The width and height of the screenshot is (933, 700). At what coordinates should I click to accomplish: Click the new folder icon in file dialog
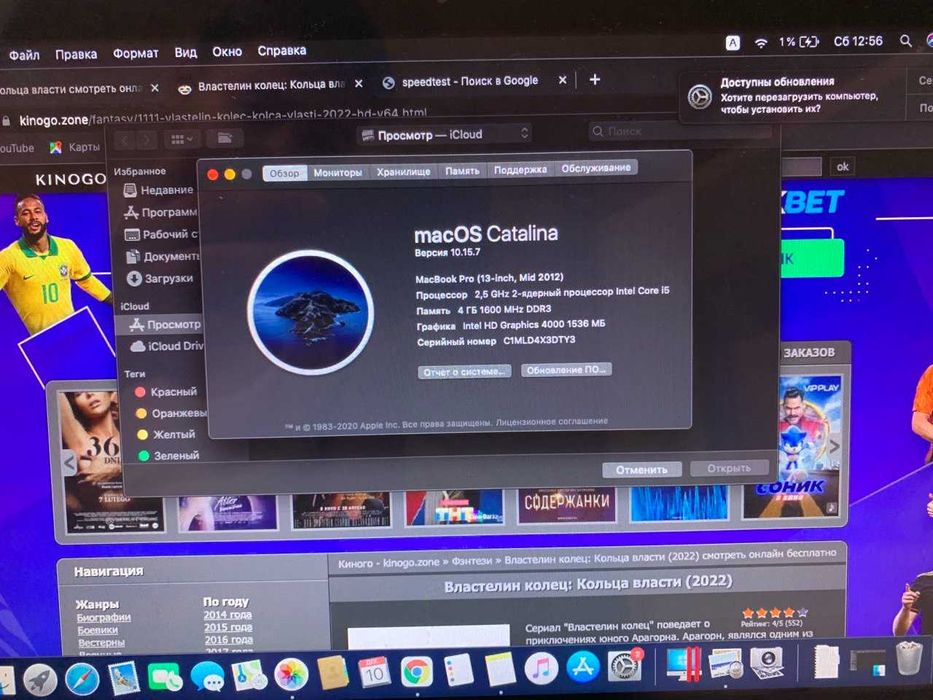224,139
